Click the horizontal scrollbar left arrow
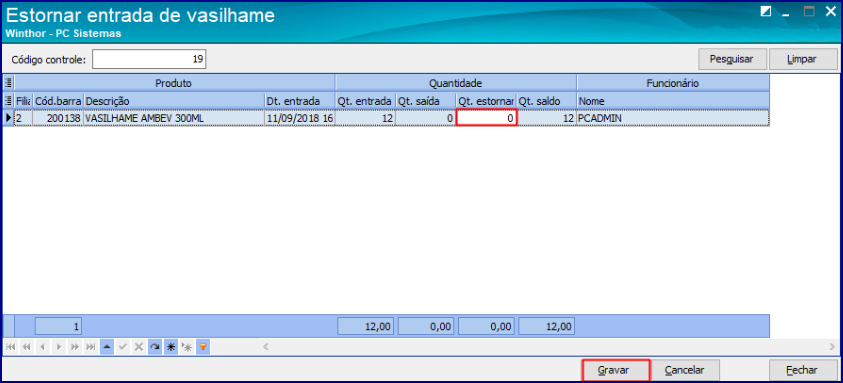Image resolution: width=843 pixels, height=383 pixels. coord(266,347)
